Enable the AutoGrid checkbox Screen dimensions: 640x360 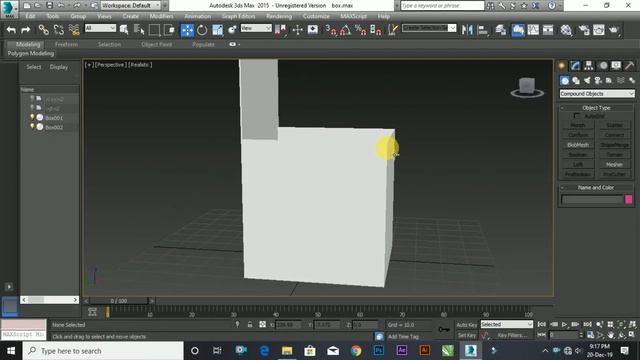click(x=576, y=116)
